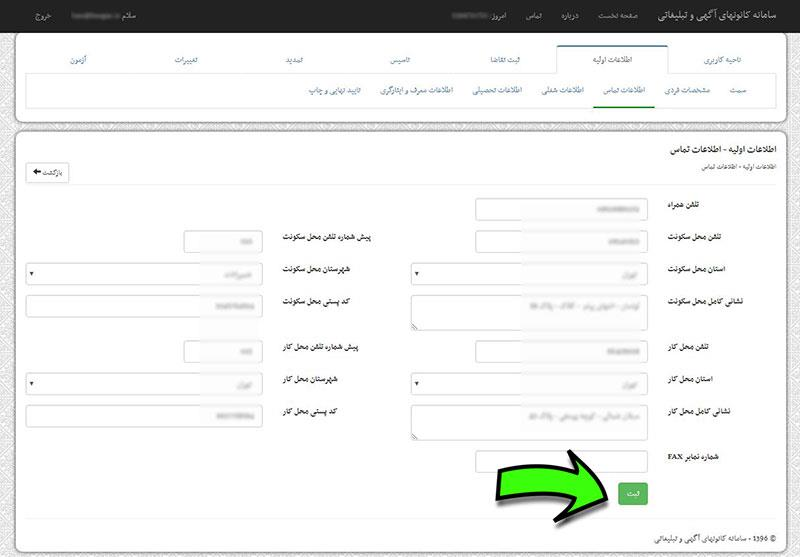The height and width of the screenshot is (557, 800).
Task: Switch to the ناحیه کاربری tab
Action: click(722, 60)
